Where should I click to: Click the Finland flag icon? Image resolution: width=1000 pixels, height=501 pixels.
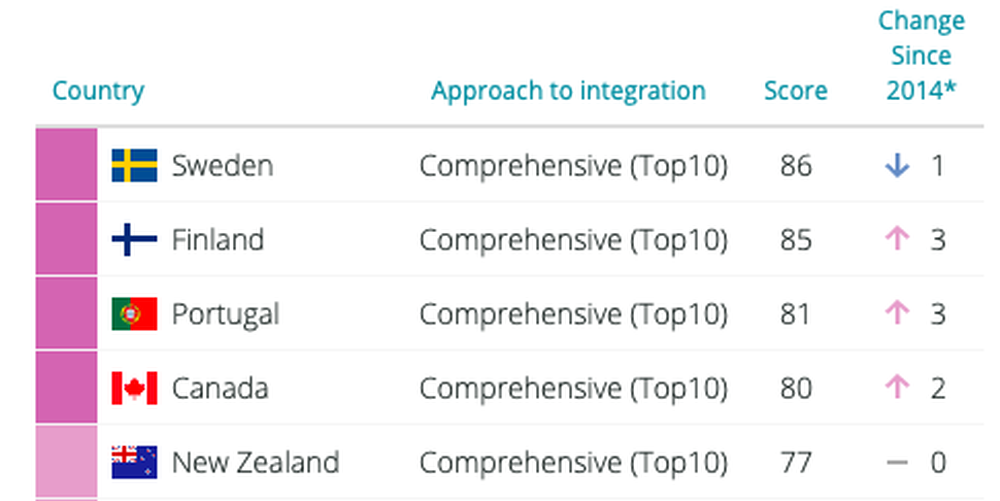pos(134,240)
